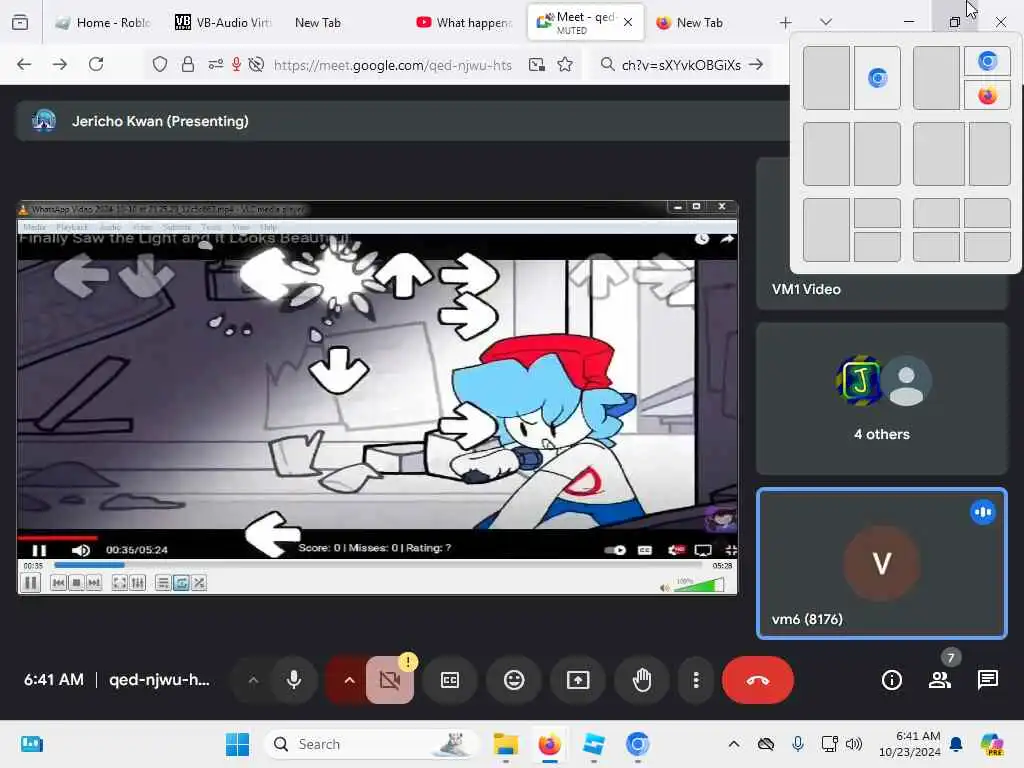1024x768 pixels.
Task: Open Firefox from the taskbar
Action: 550,744
